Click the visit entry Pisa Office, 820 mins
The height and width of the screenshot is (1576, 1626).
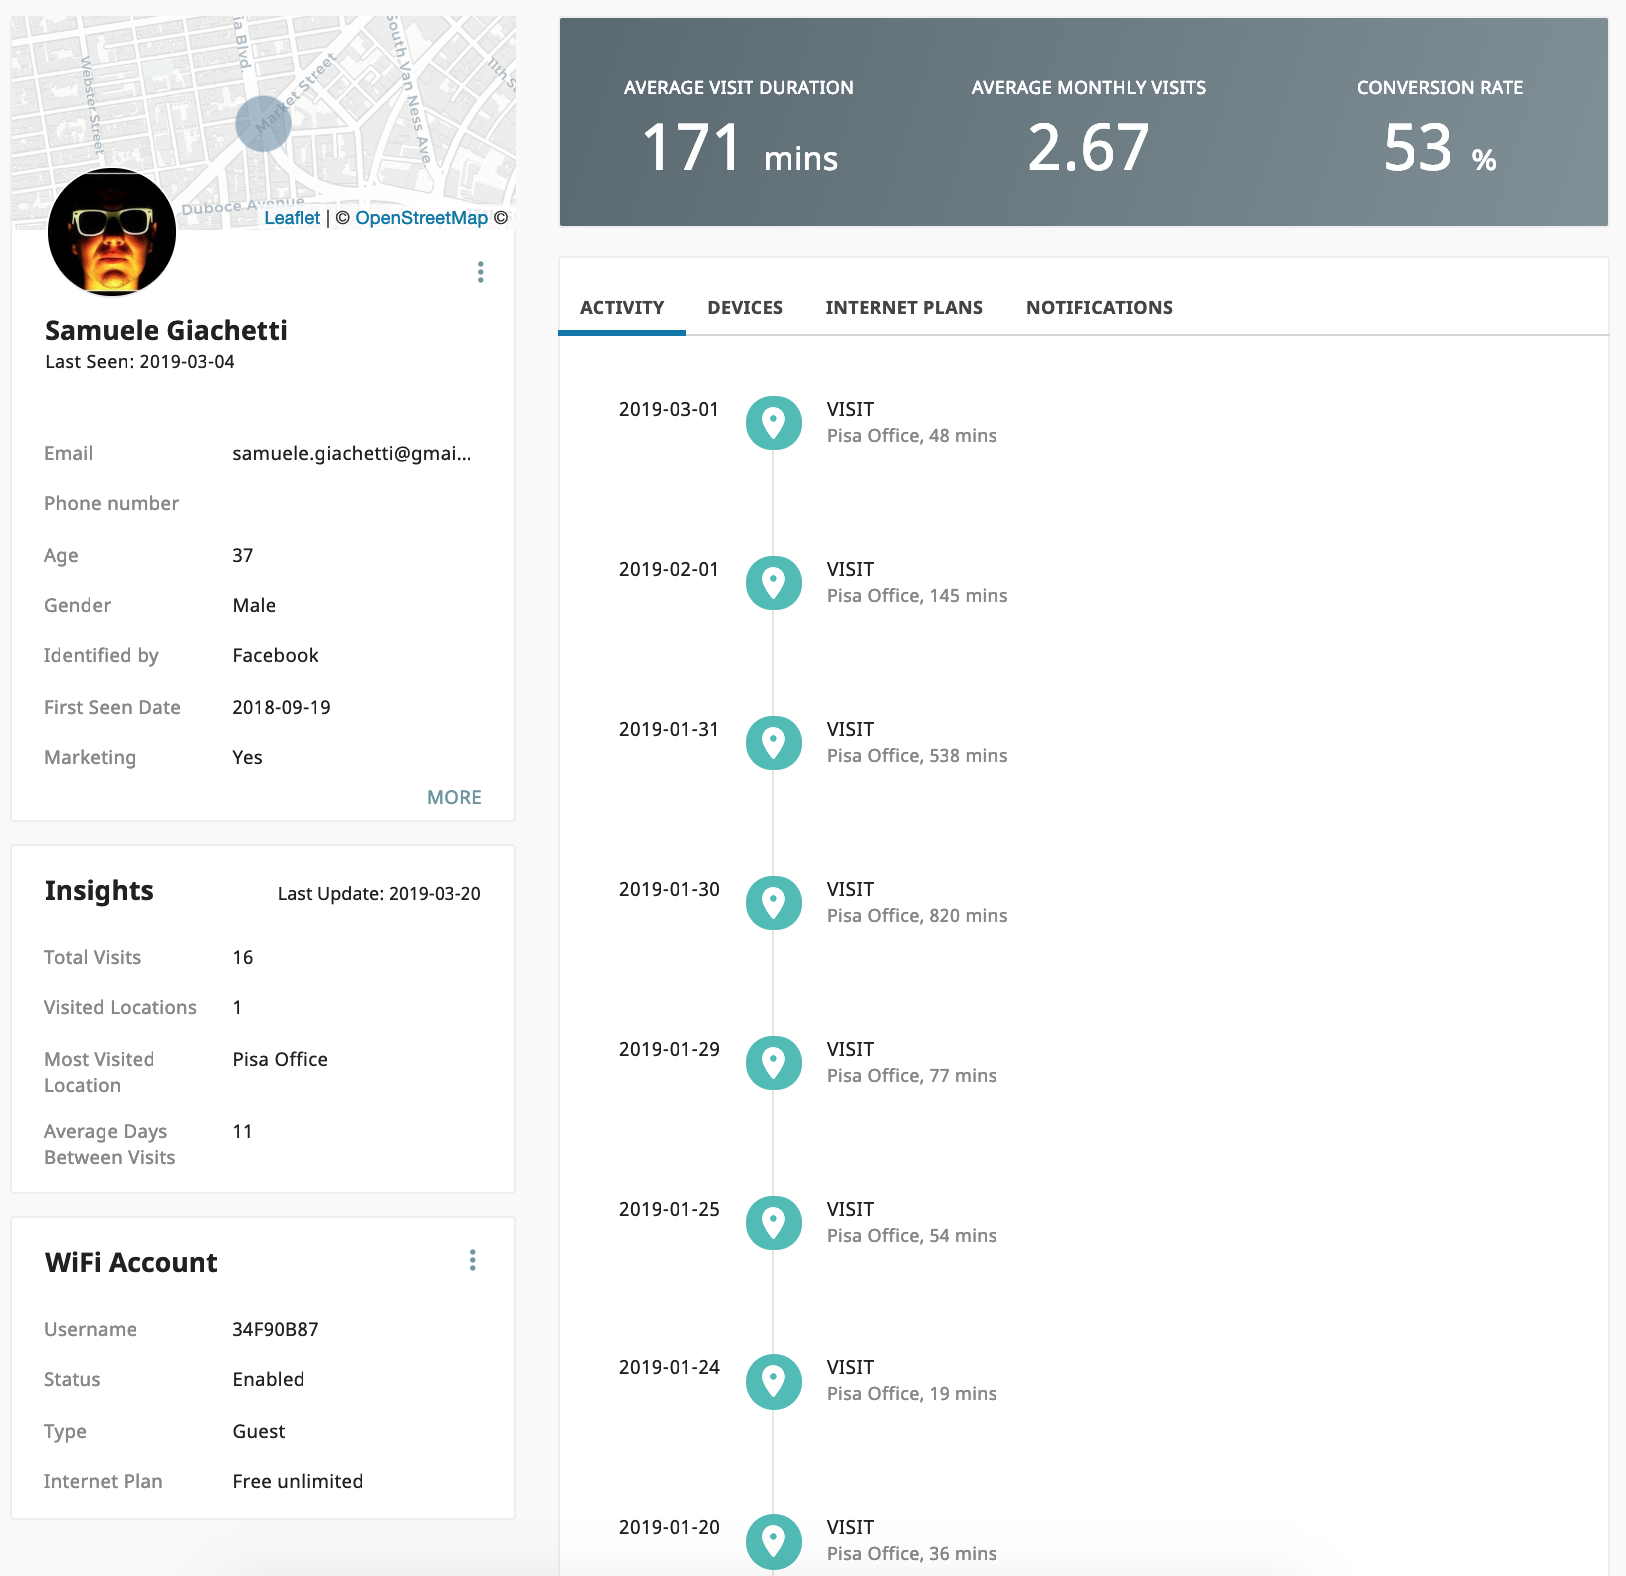(917, 916)
